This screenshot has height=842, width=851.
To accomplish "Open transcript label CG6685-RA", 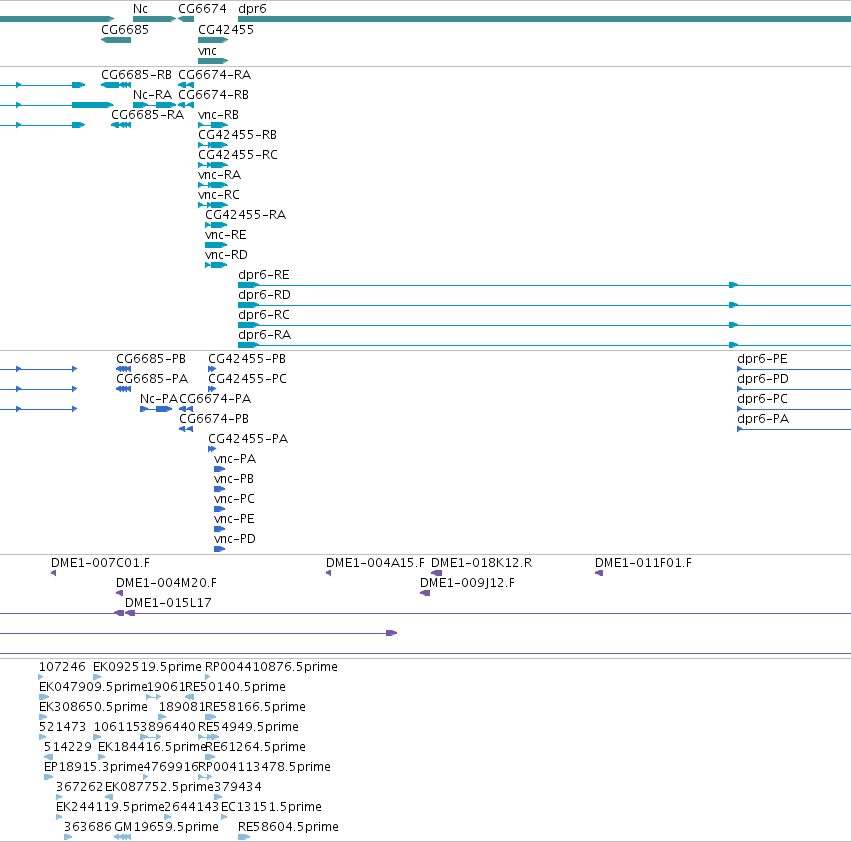I will click(148, 115).
